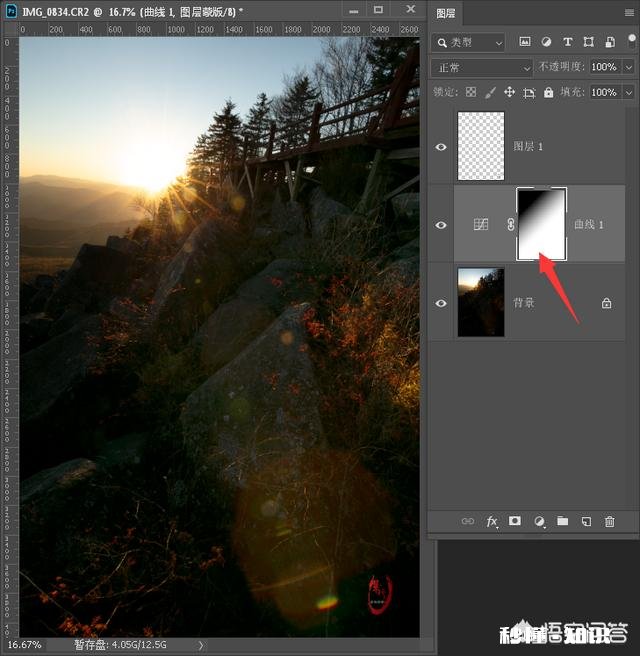Toggle visibility of the 曲线 1 layer
The width and height of the screenshot is (640, 656).
point(441,225)
